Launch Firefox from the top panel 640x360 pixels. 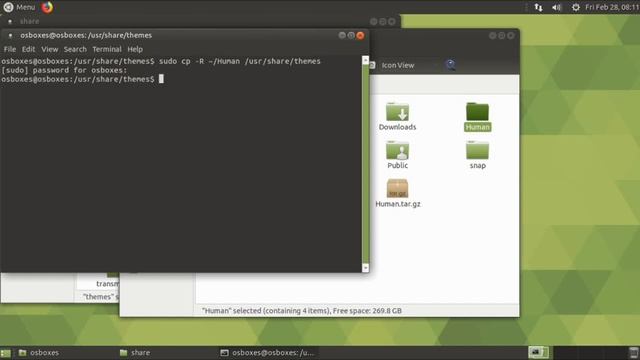47,7
